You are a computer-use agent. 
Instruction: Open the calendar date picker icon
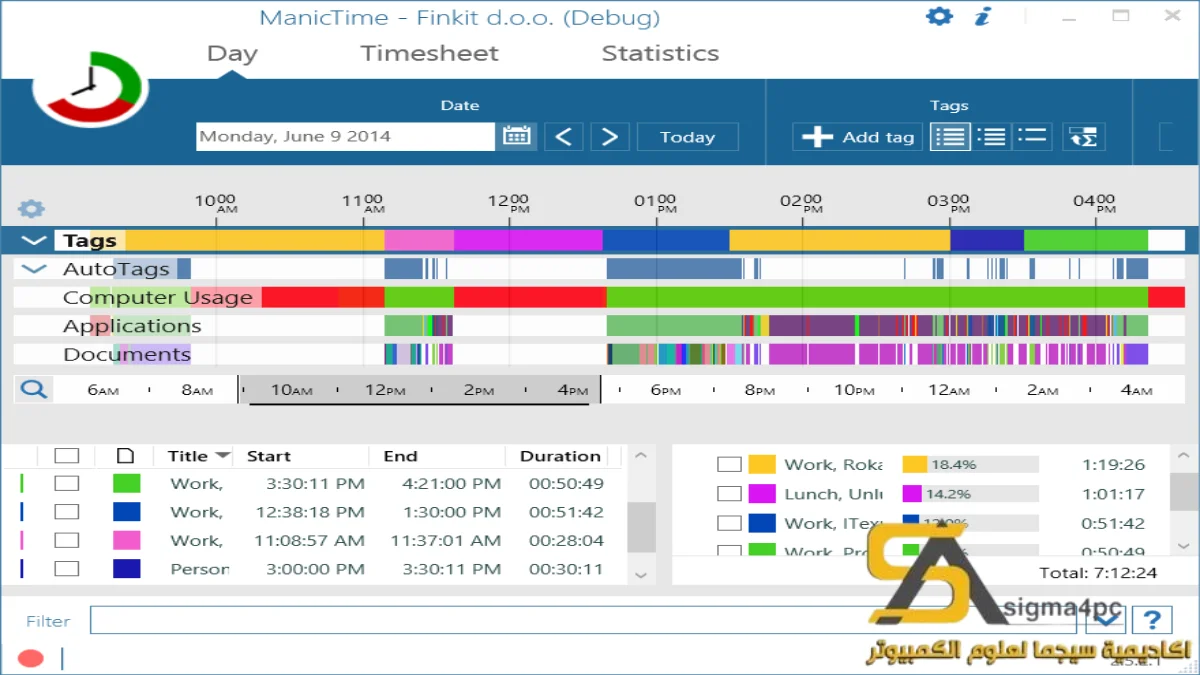(x=517, y=136)
